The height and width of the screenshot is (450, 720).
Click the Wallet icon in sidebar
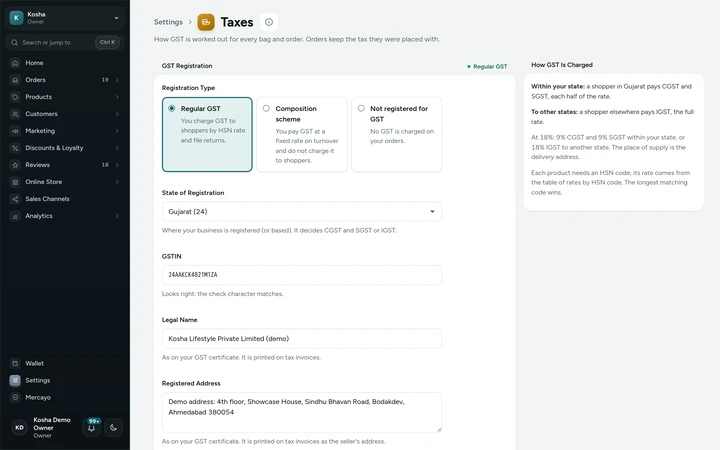click(x=15, y=363)
